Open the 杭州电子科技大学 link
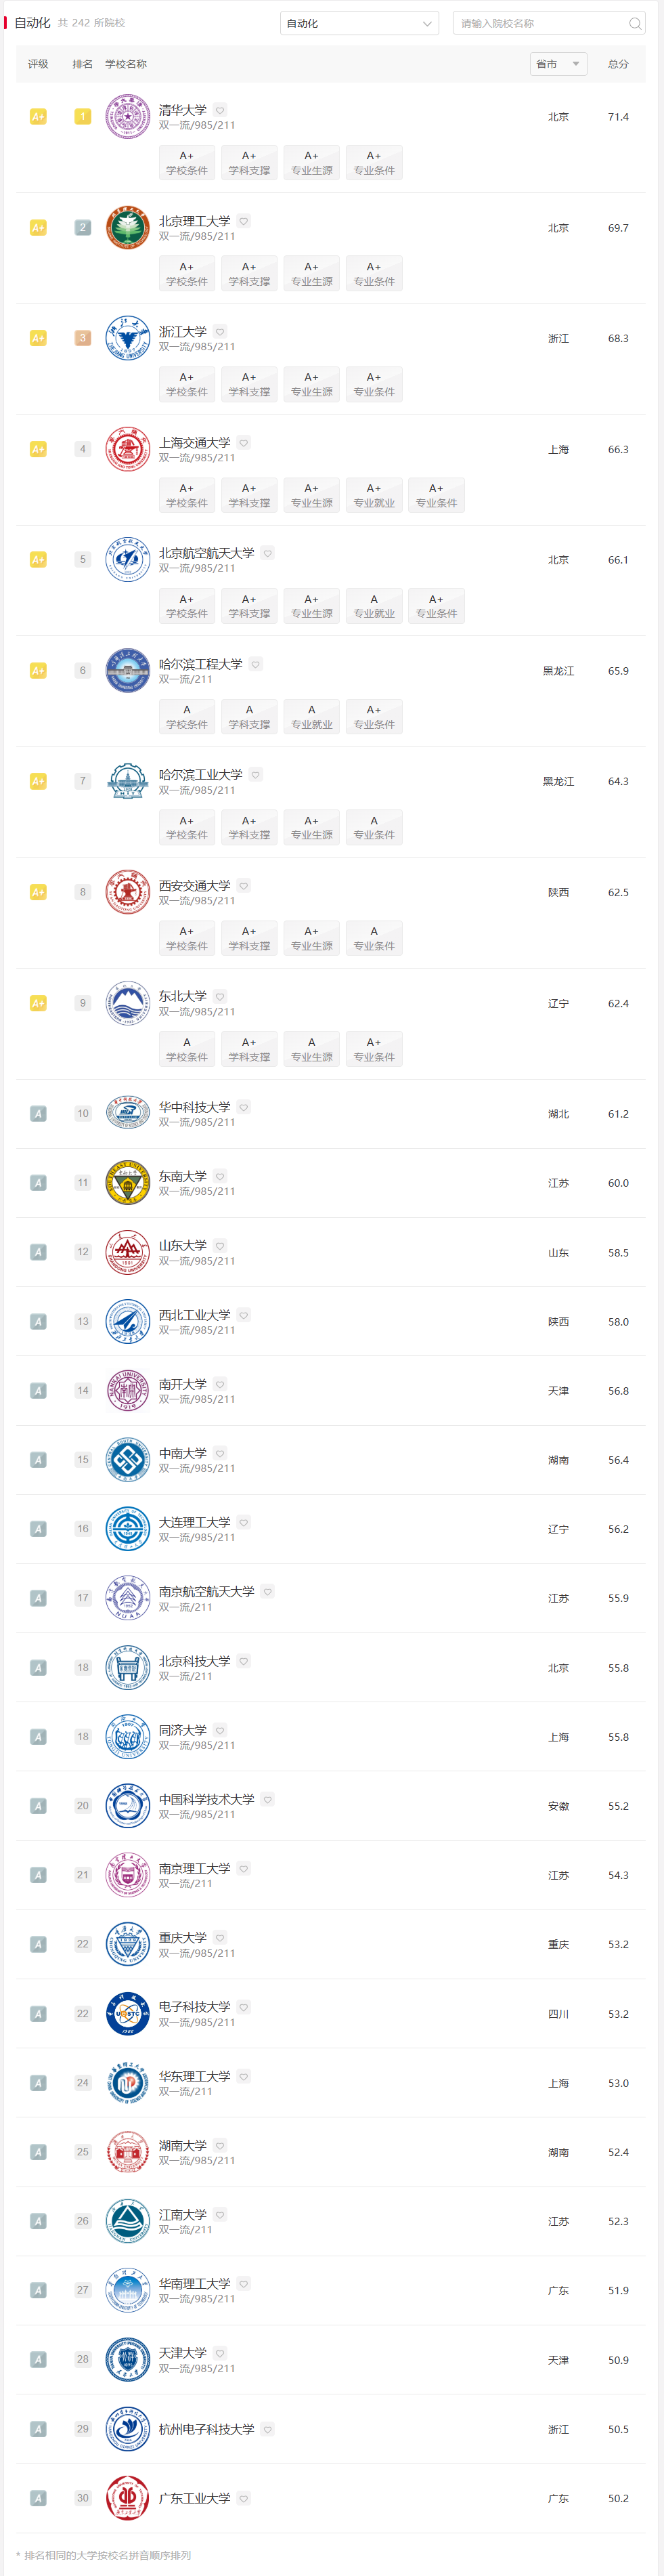 point(207,2429)
